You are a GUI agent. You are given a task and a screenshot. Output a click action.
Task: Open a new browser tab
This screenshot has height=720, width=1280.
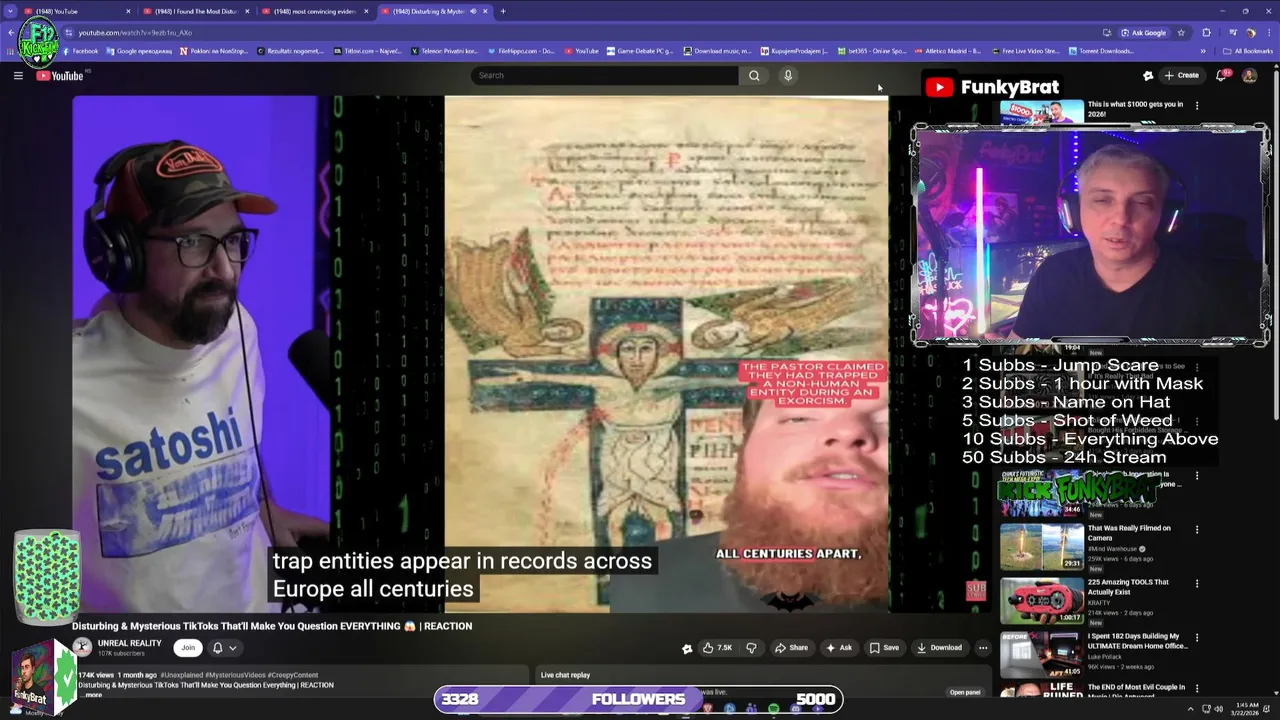pos(503,11)
